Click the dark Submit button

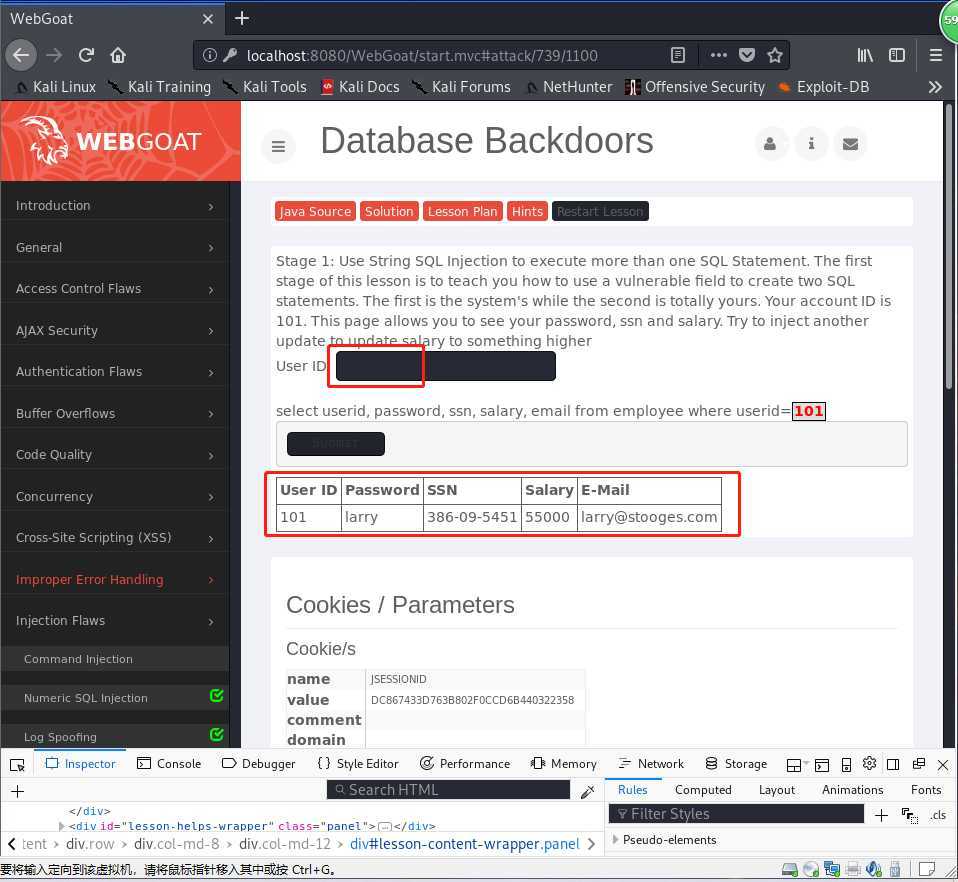click(336, 444)
